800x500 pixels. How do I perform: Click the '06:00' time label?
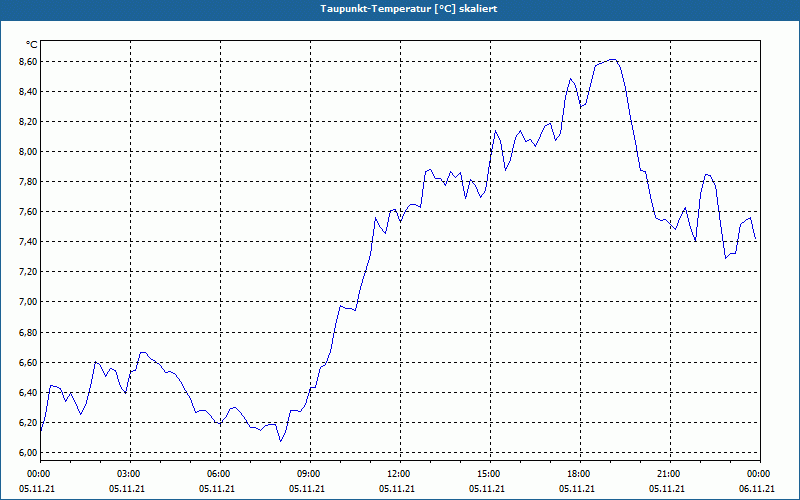click(x=219, y=474)
